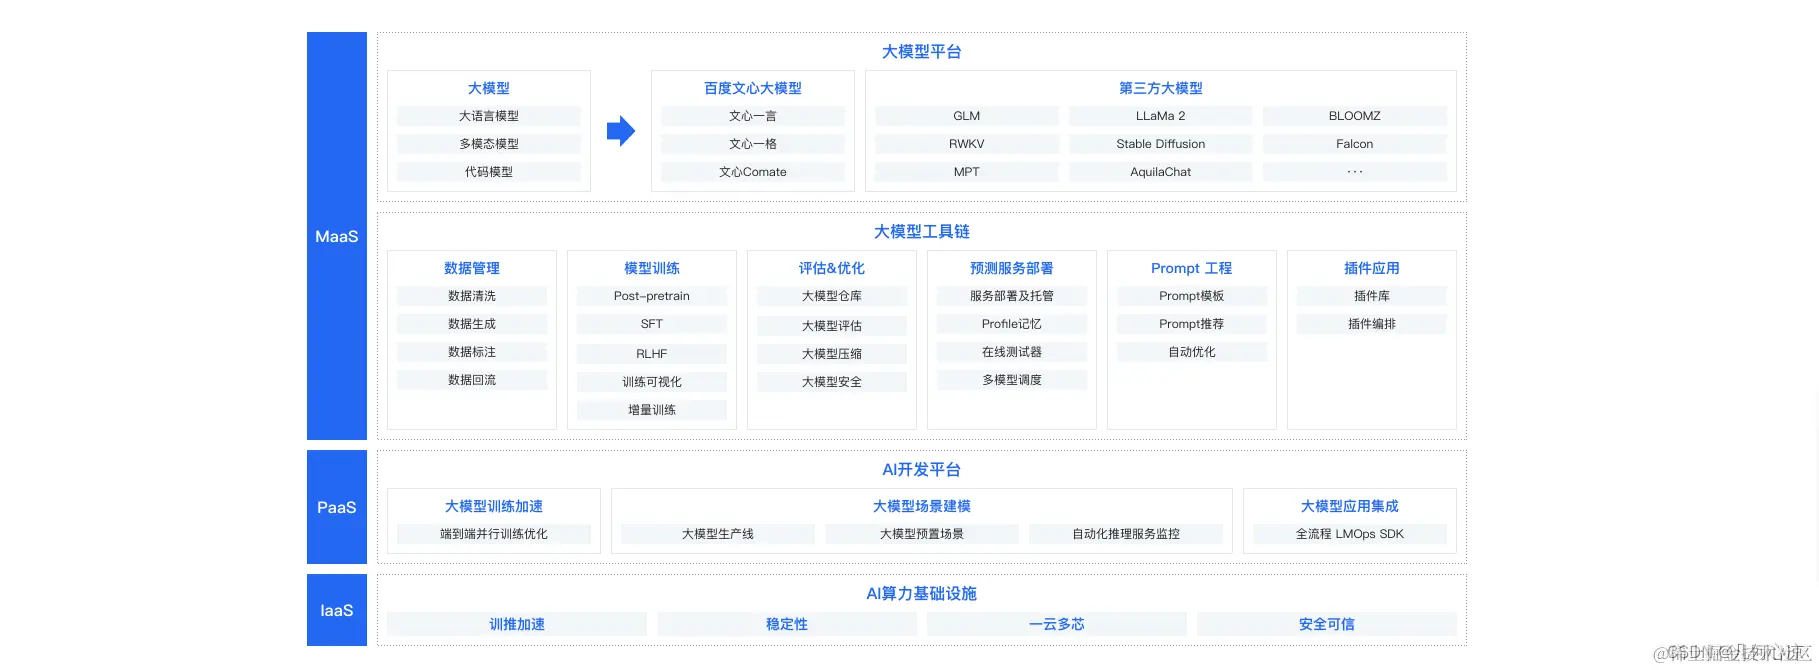Click the Prompt 工程 column heading
The width and height of the screenshot is (1819, 670).
[x=1192, y=268]
